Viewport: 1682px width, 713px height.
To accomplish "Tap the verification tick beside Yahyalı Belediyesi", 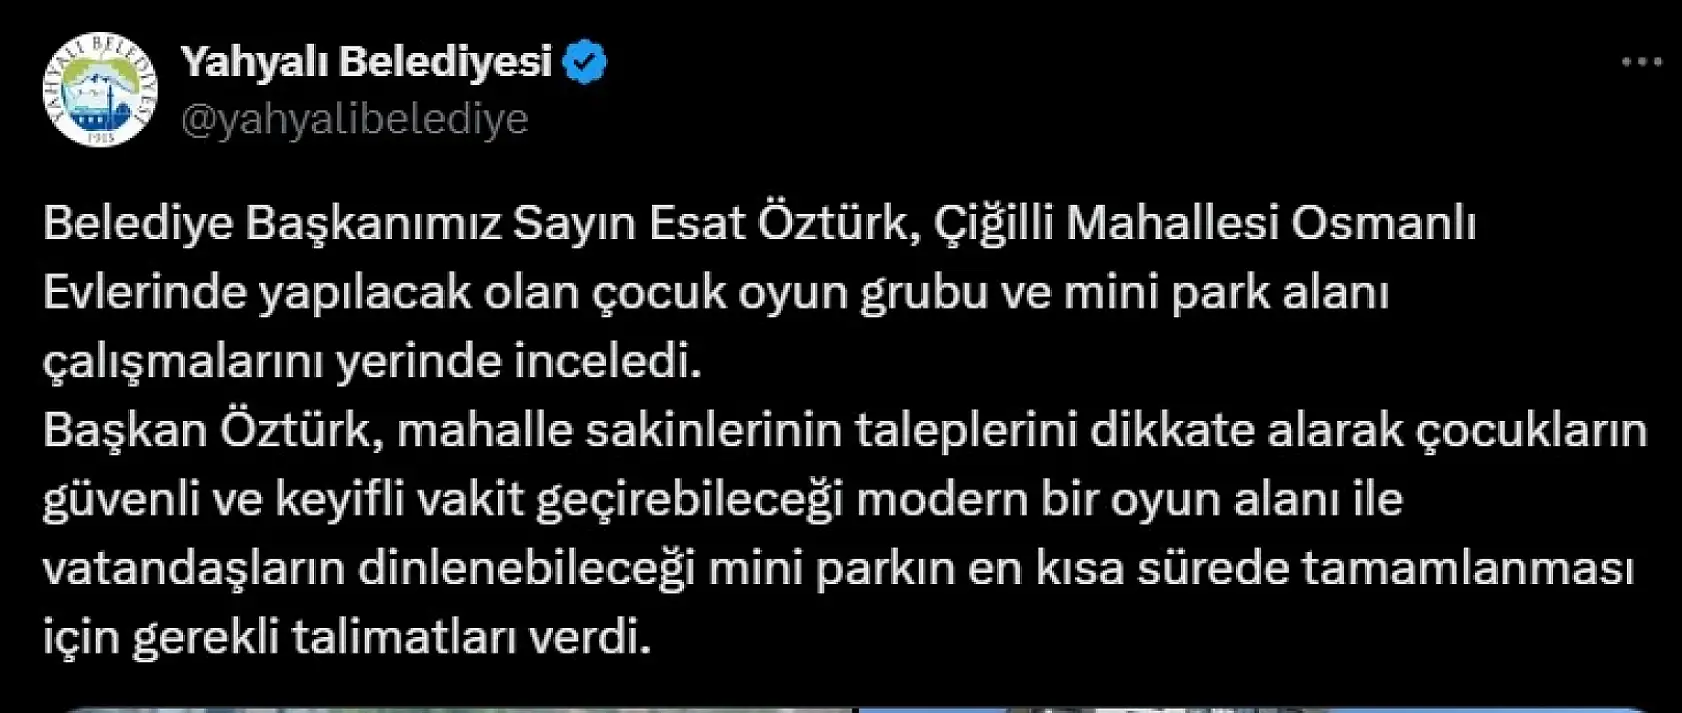I will 587,60.
